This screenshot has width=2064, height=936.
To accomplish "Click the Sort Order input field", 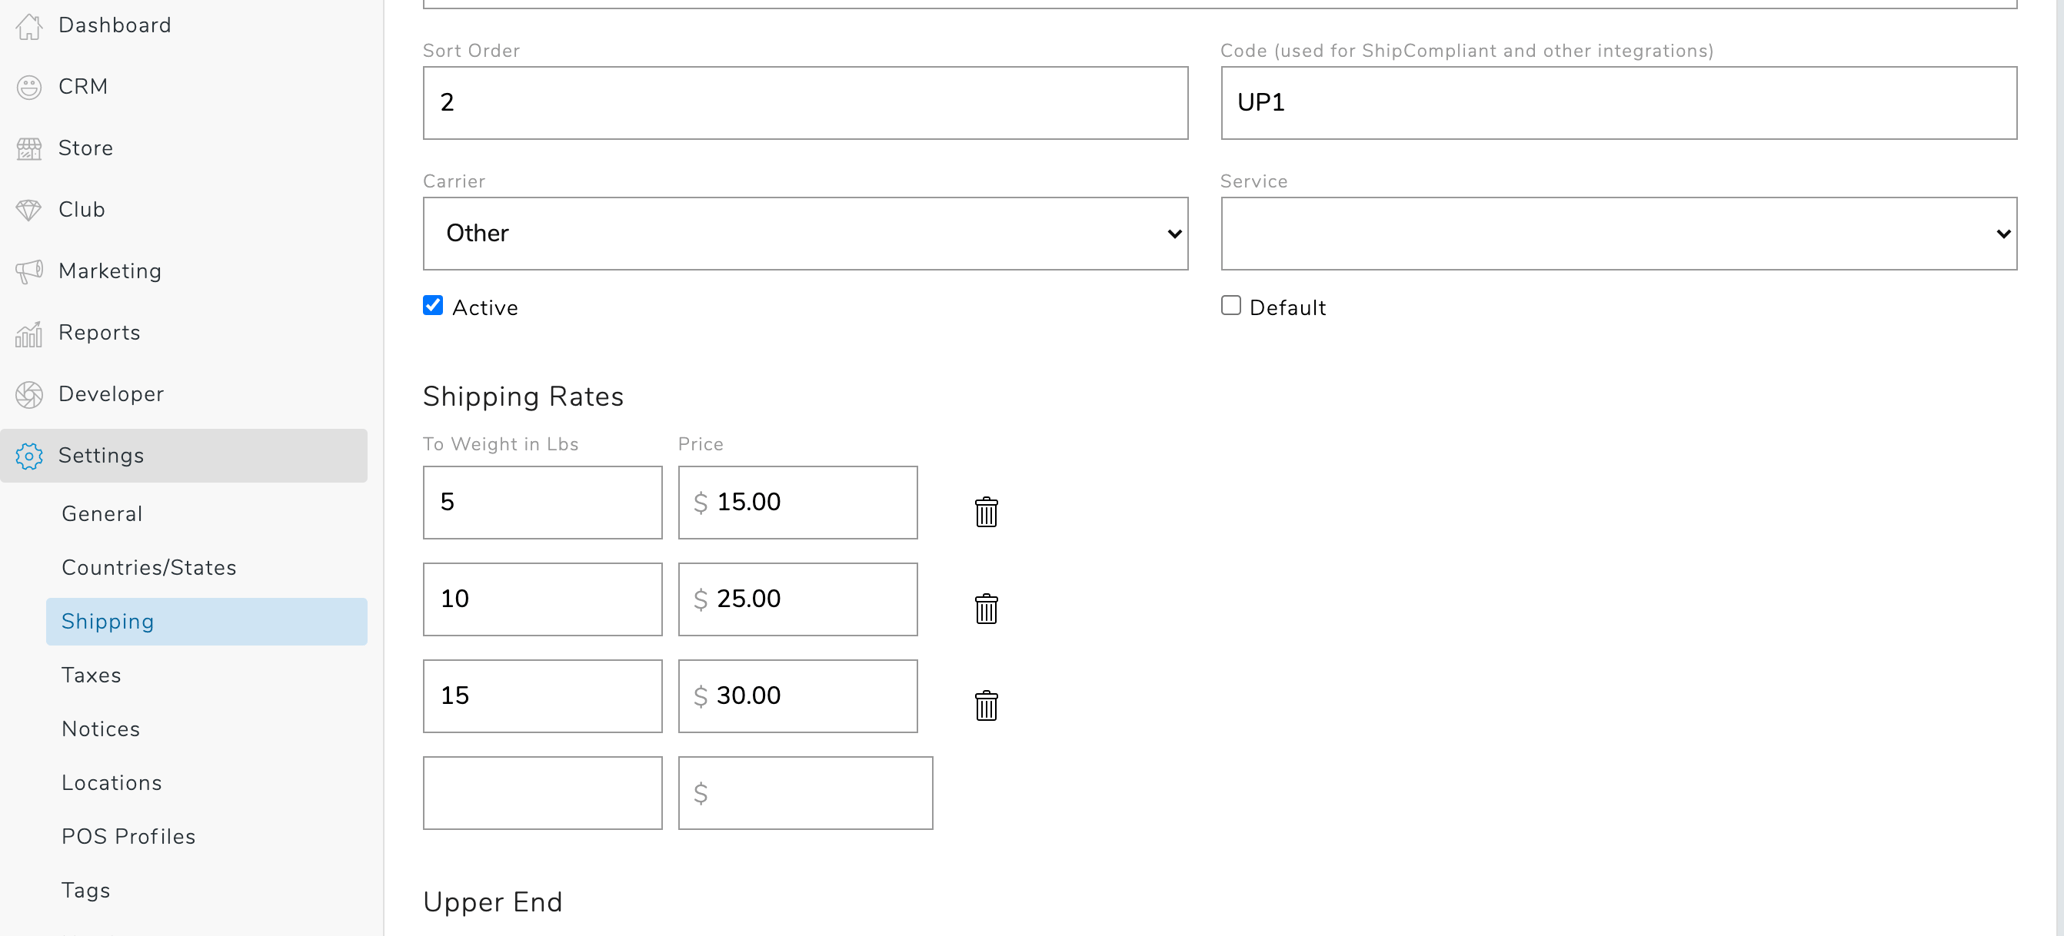I will pyautogui.click(x=805, y=103).
